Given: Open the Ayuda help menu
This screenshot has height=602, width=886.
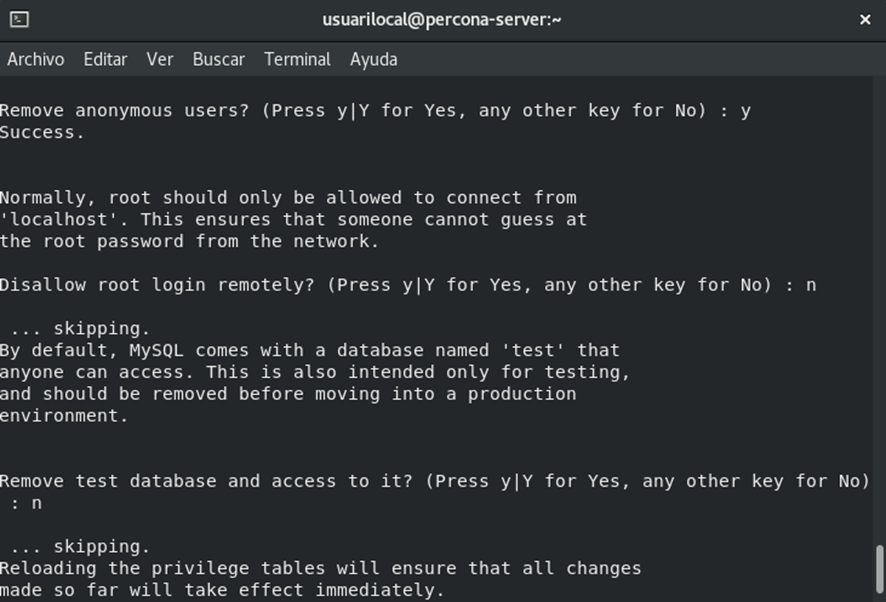Looking at the screenshot, I should 373,59.
